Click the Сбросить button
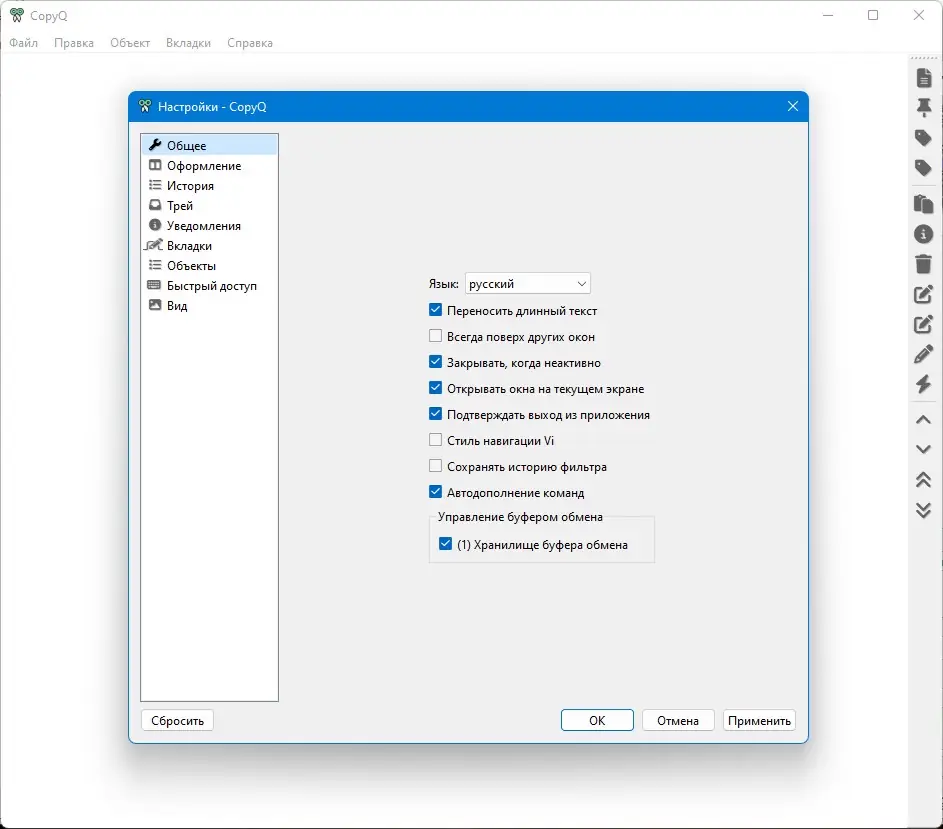The image size is (943, 829). (x=177, y=720)
